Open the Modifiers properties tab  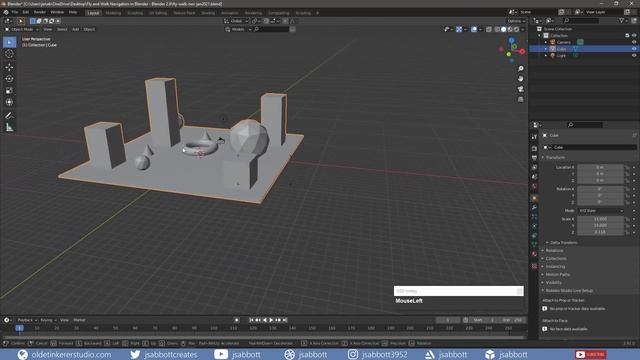[x=534, y=207]
